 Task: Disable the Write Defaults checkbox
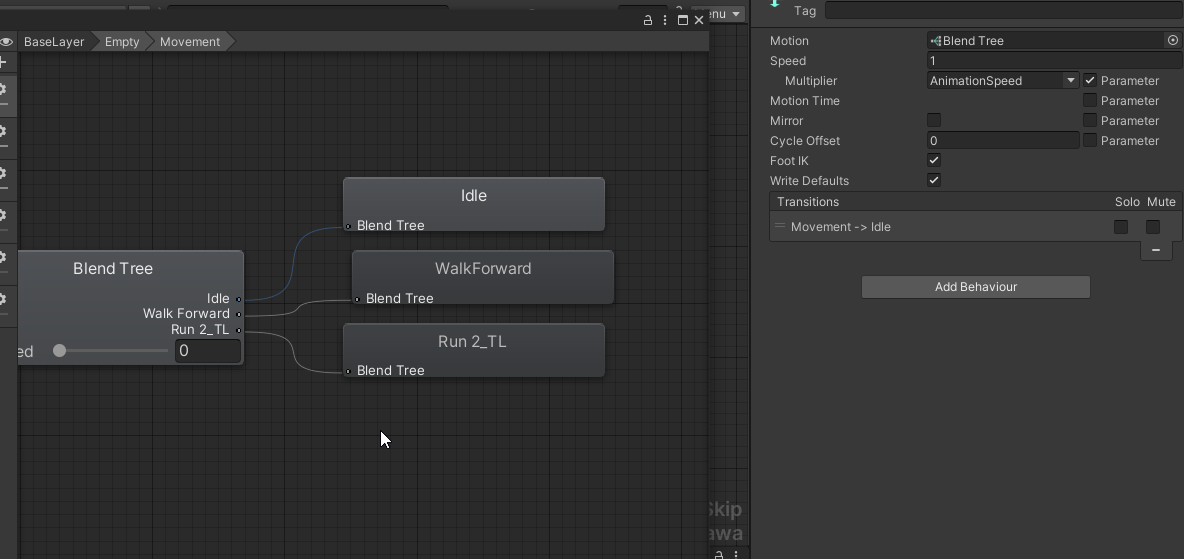click(x=934, y=180)
